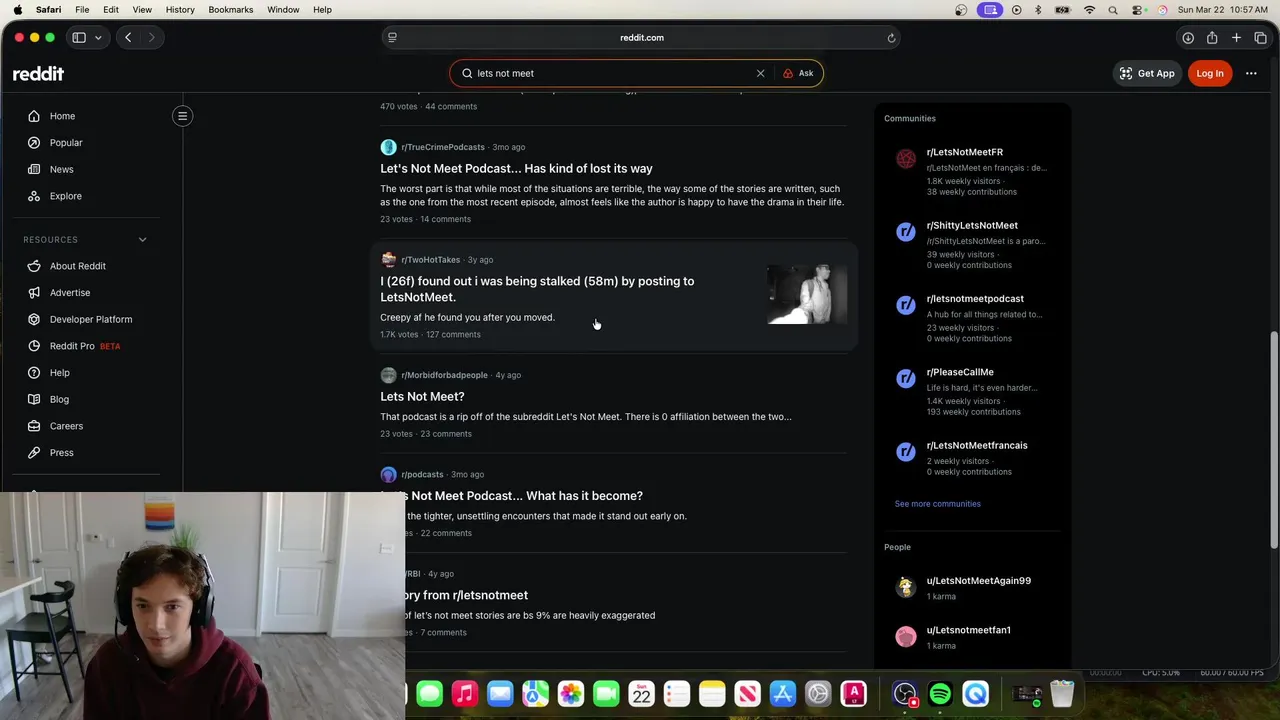
Task: Open Control Center in menu bar
Action: [1138, 9]
